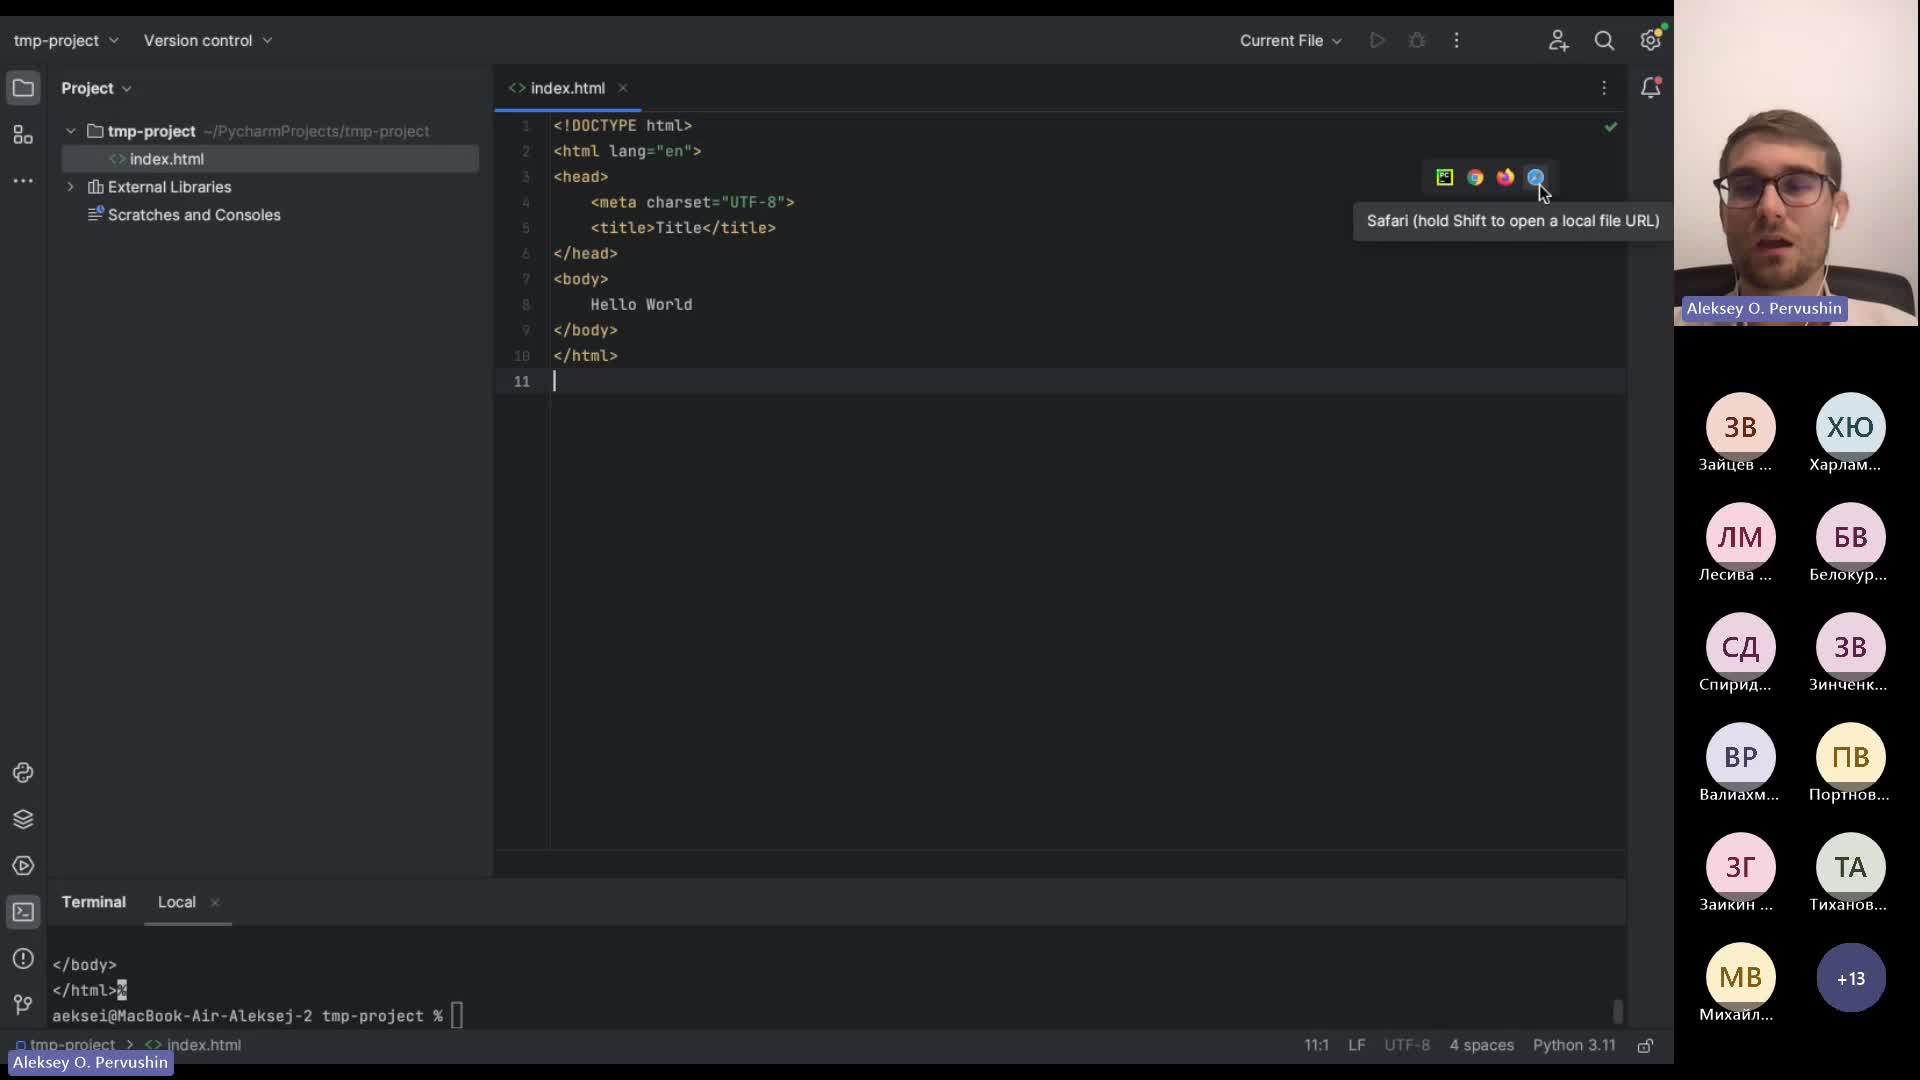
Task: Open the Python Console tool icon
Action: (x=23, y=773)
